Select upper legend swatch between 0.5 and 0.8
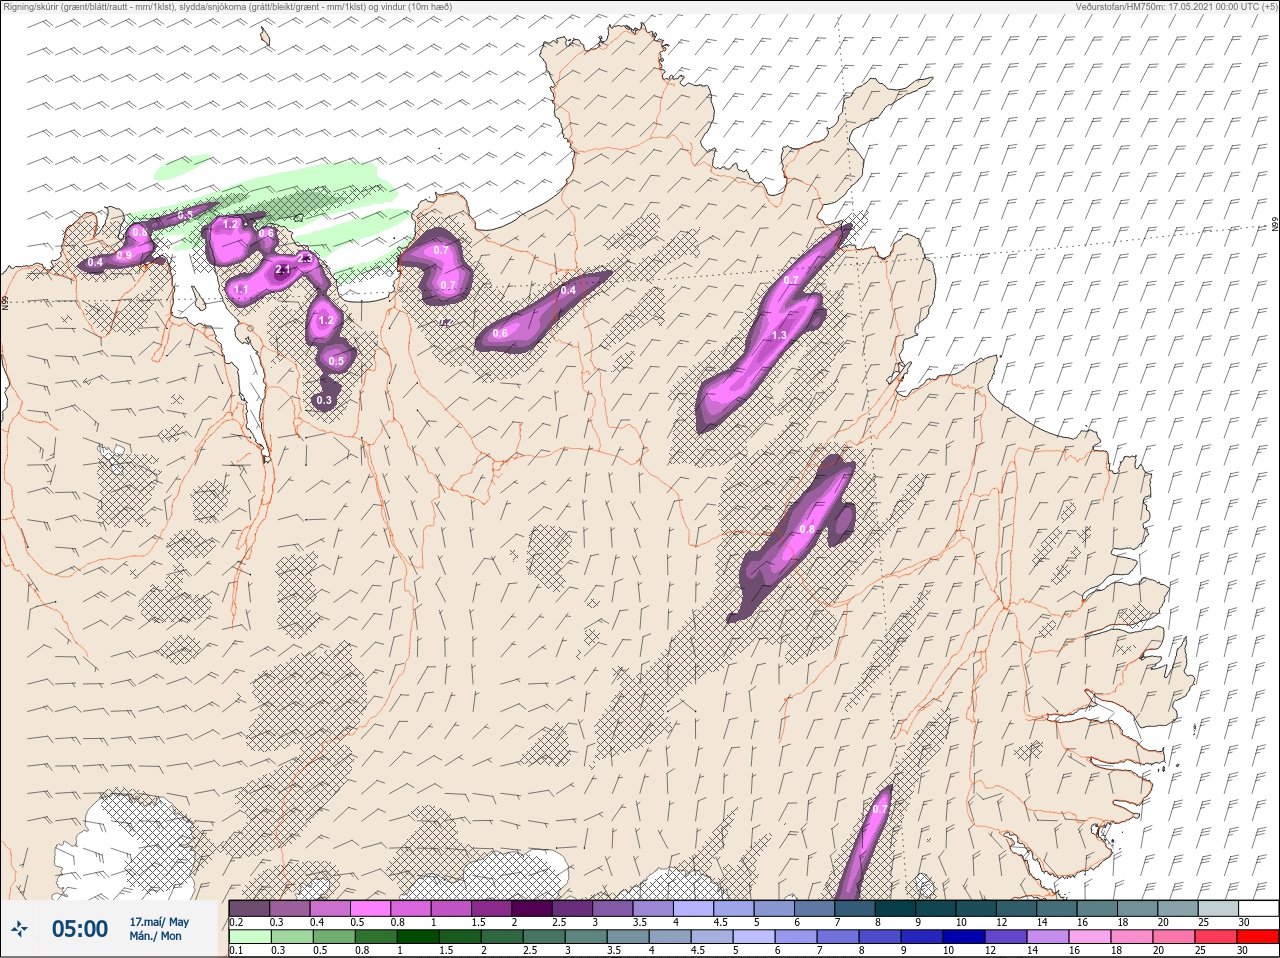This screenshot has height=958, width=1280. click(370, 908)
